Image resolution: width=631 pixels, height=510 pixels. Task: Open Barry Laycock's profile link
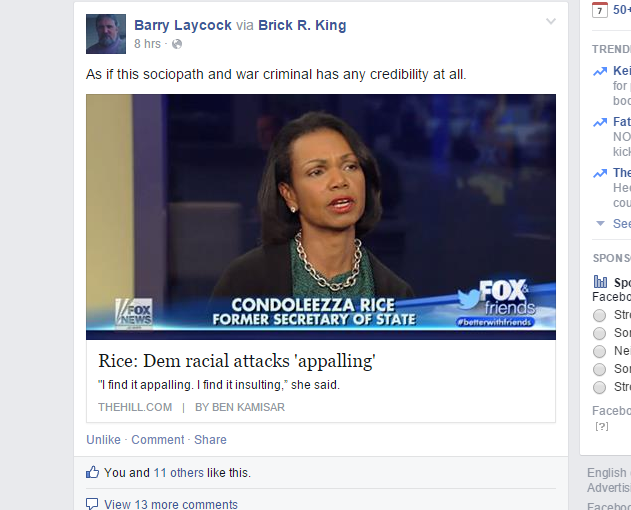coord(183,25)
